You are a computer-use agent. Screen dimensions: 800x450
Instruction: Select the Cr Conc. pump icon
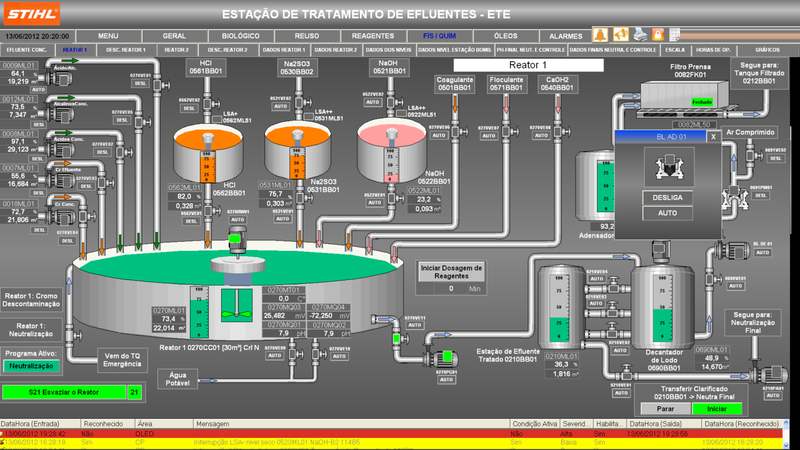pos(62,216)
